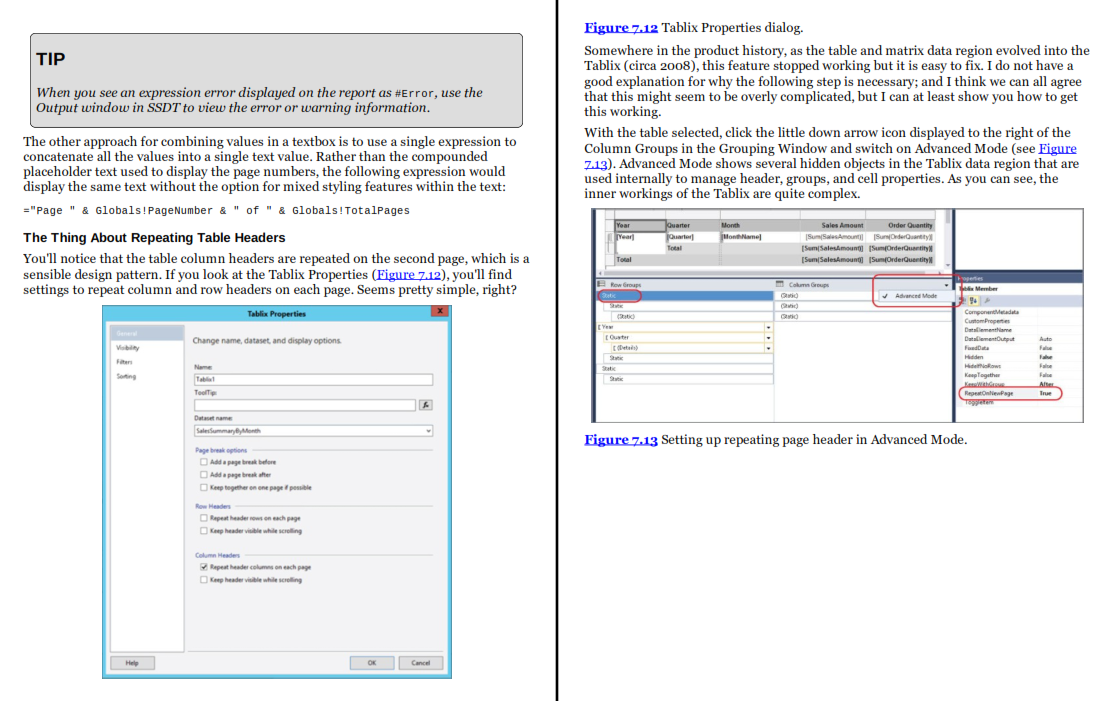Select the Visibility page in Tablix Properties
Screen dimensions: 1108x701
(x=128, y=348)
